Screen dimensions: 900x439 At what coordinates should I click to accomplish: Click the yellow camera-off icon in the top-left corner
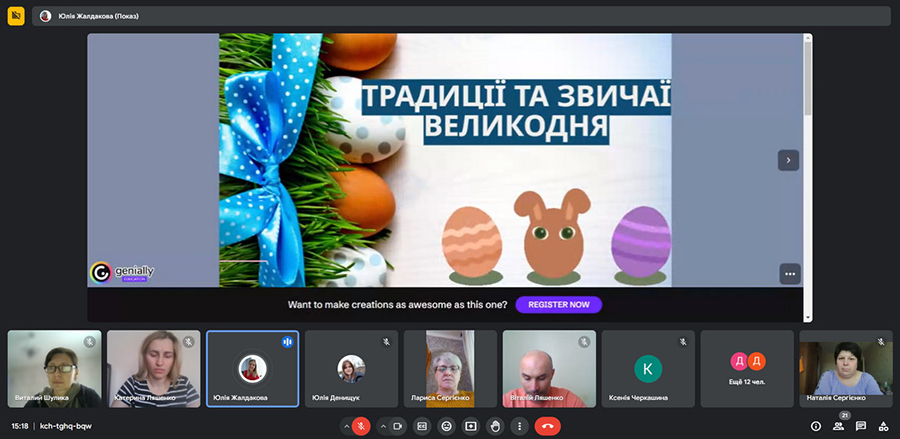[x=16, y=16]
